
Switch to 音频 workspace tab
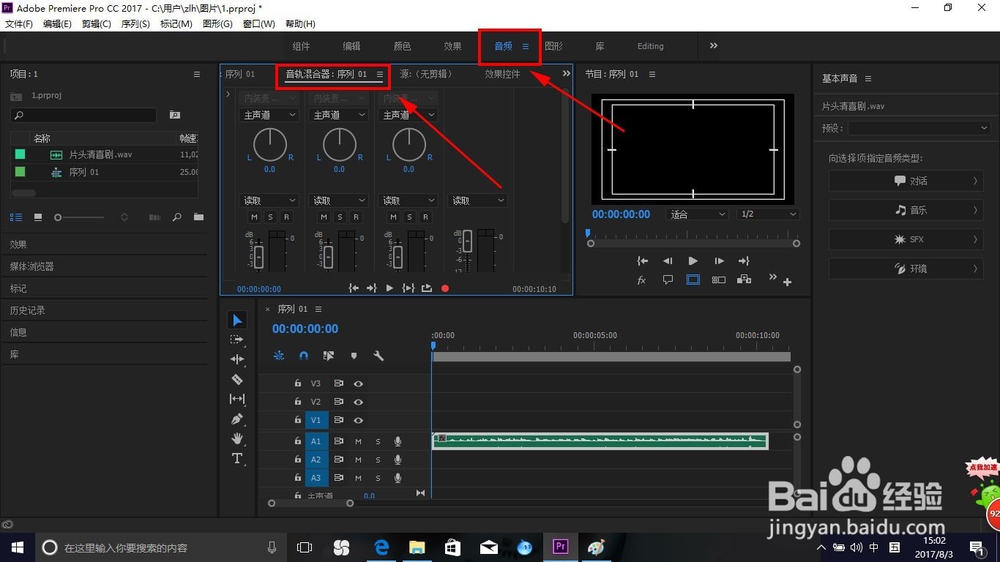point(503,46)
